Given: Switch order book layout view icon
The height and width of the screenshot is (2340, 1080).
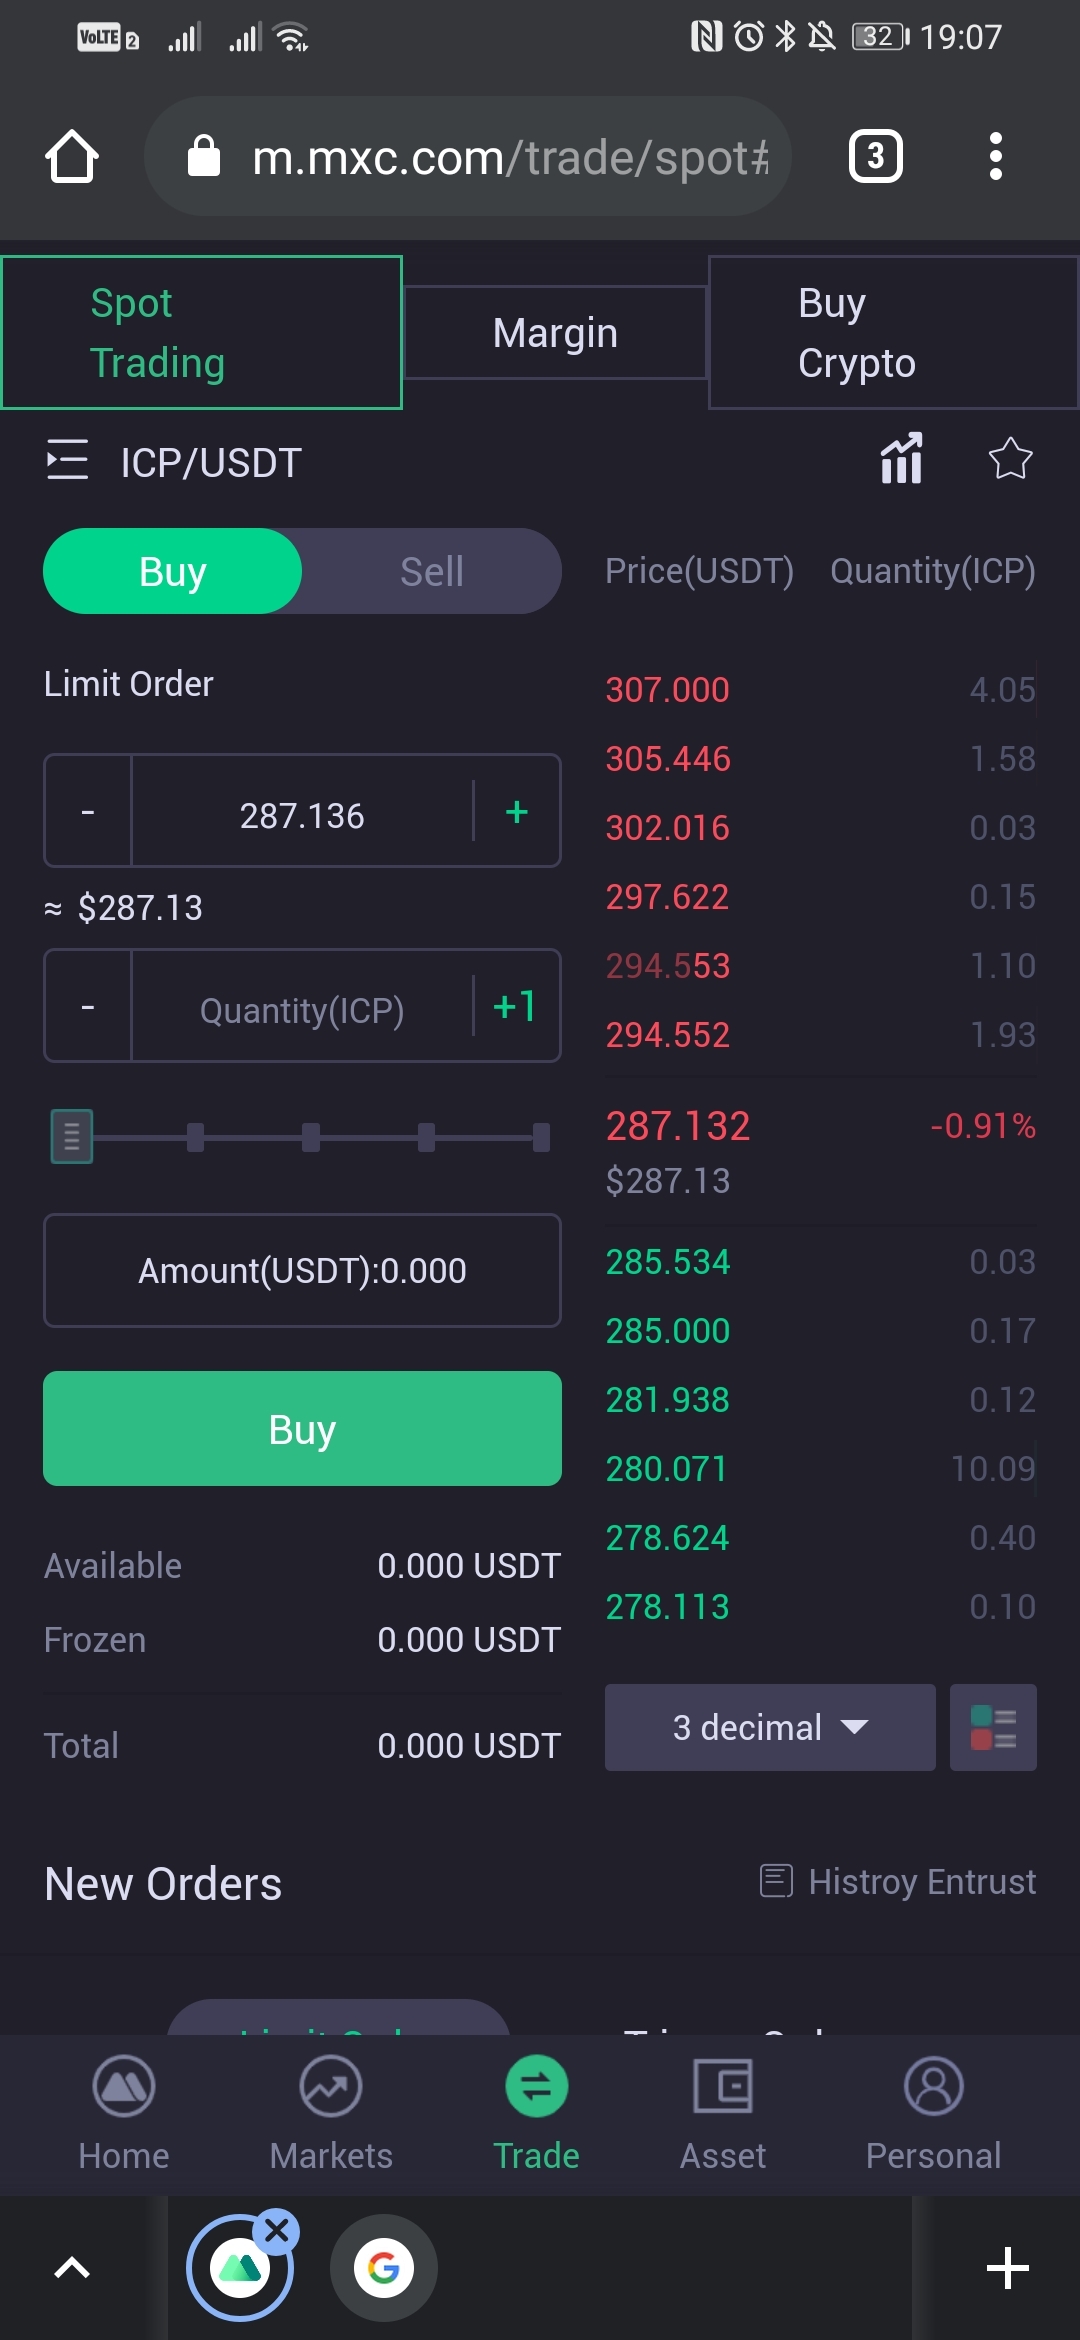Looking at the screenshot, I should (993, 1728).
